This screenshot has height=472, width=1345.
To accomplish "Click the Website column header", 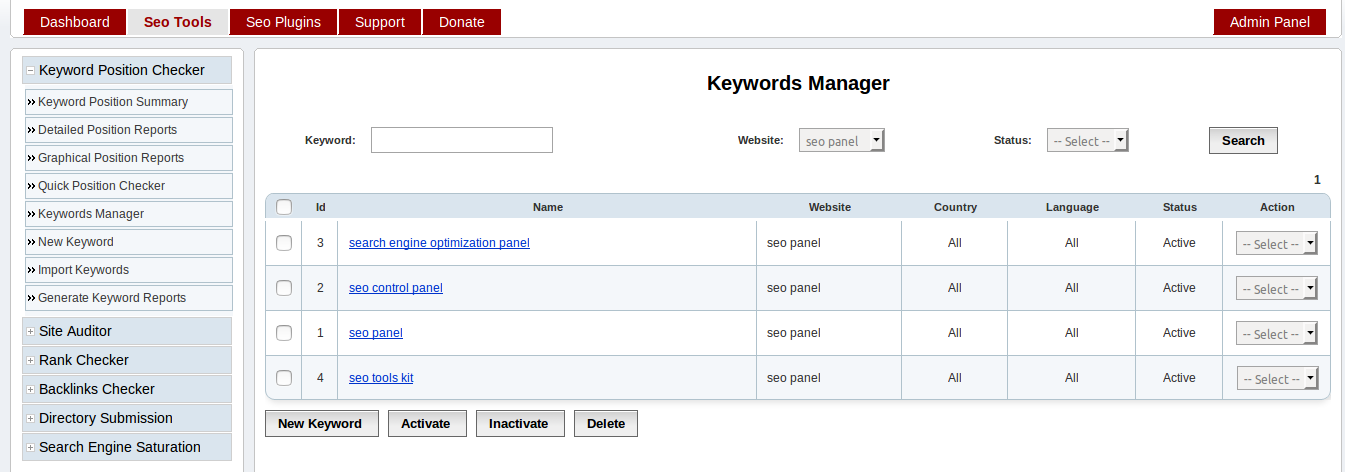I will [830, 207].
